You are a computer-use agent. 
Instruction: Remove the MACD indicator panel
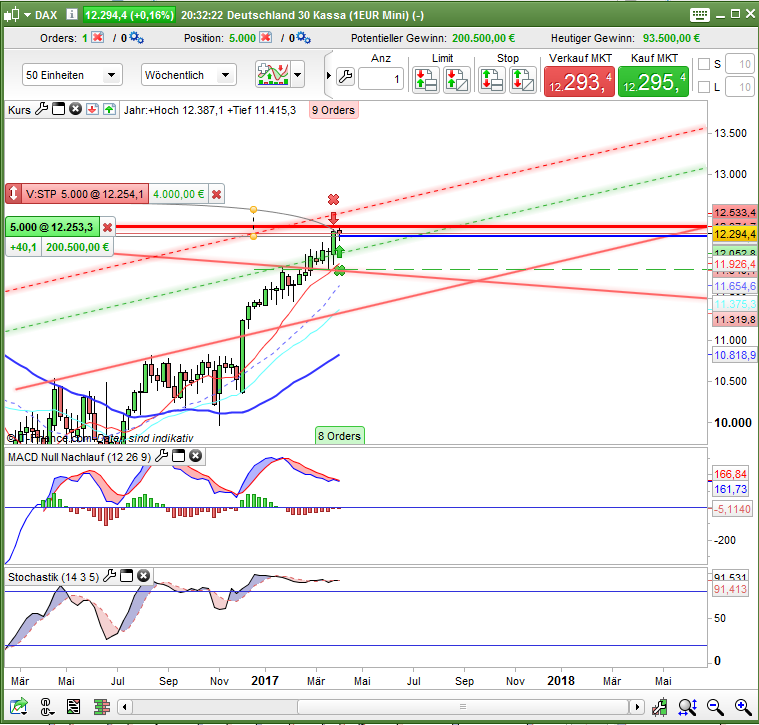pos(196,456)
